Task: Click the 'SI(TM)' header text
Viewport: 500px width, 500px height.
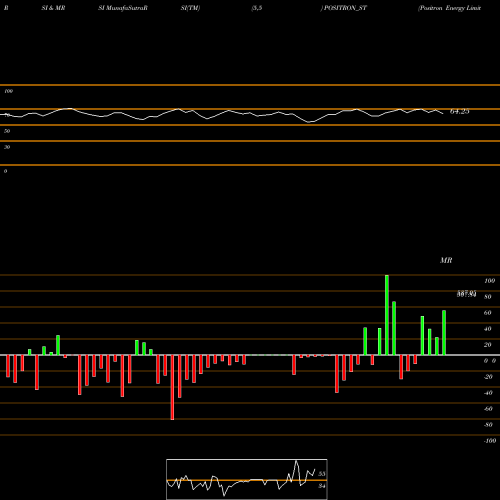Action: pos(190,8)
